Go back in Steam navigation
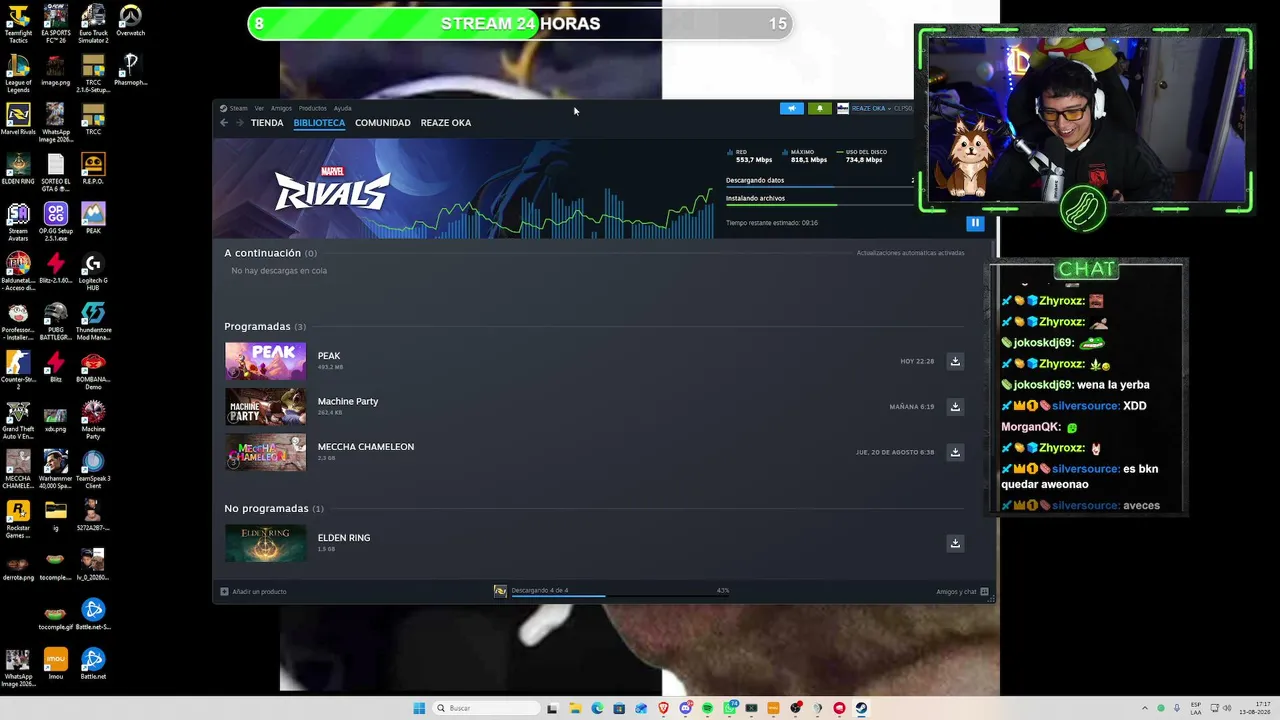 pos(224,123)
